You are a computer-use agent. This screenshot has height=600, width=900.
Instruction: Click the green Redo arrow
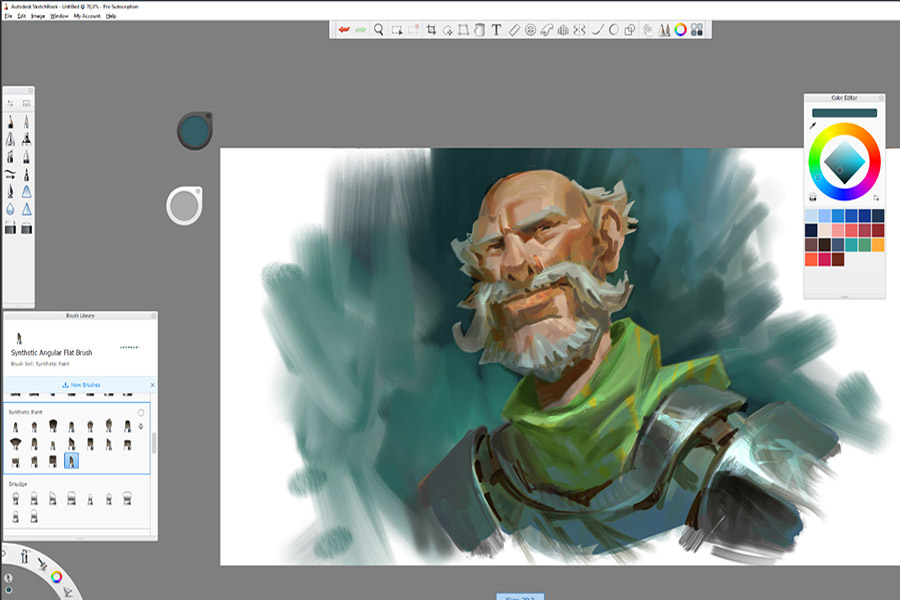click(360, 30)
